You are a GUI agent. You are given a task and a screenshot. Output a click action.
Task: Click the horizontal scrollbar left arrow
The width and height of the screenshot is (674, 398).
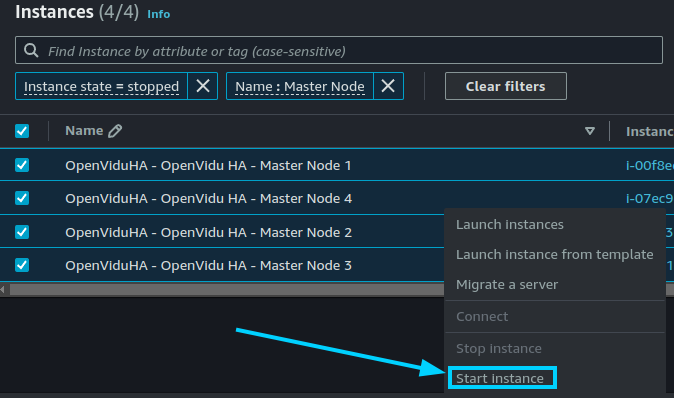(3, 290)
